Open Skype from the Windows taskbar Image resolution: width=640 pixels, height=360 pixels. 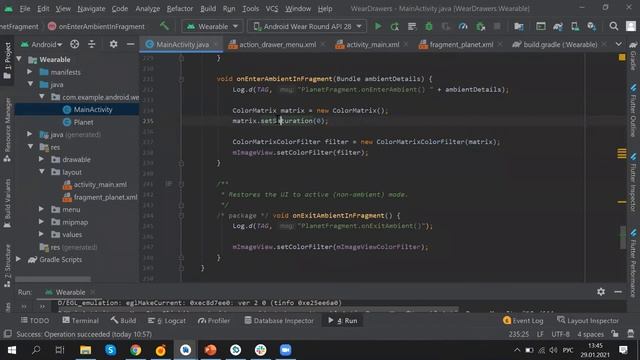tap(111, 350)
